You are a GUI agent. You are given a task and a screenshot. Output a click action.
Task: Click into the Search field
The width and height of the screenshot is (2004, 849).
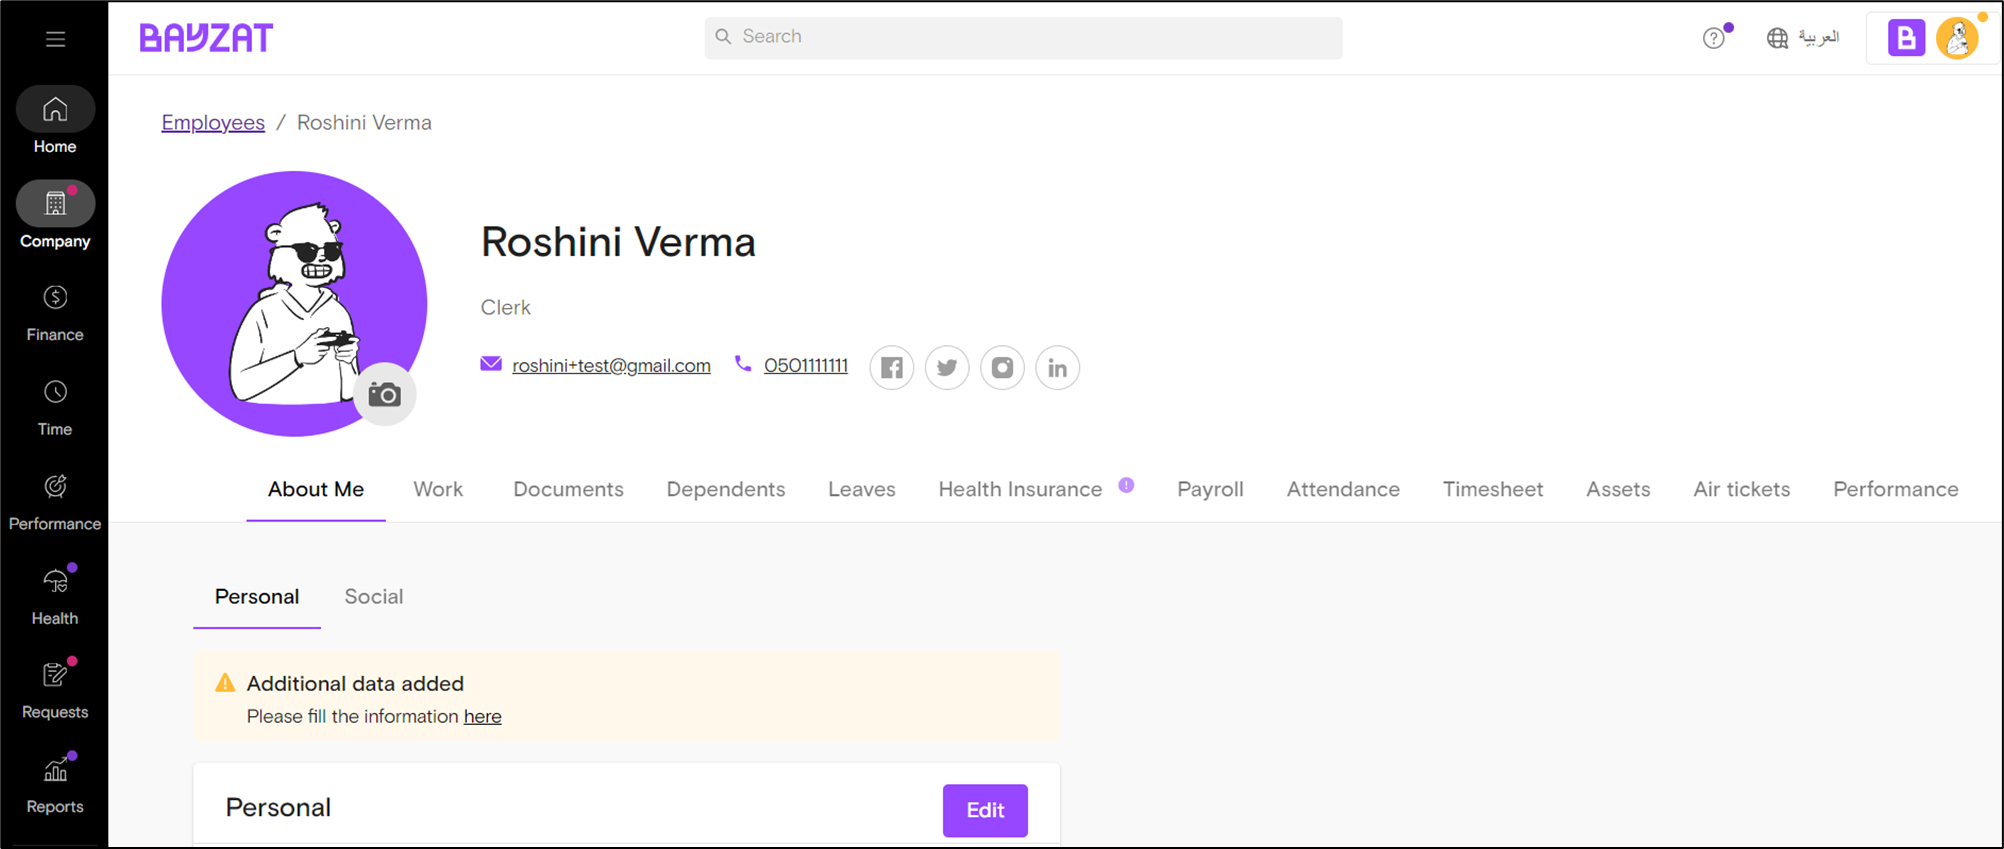tap(1023, 37)
